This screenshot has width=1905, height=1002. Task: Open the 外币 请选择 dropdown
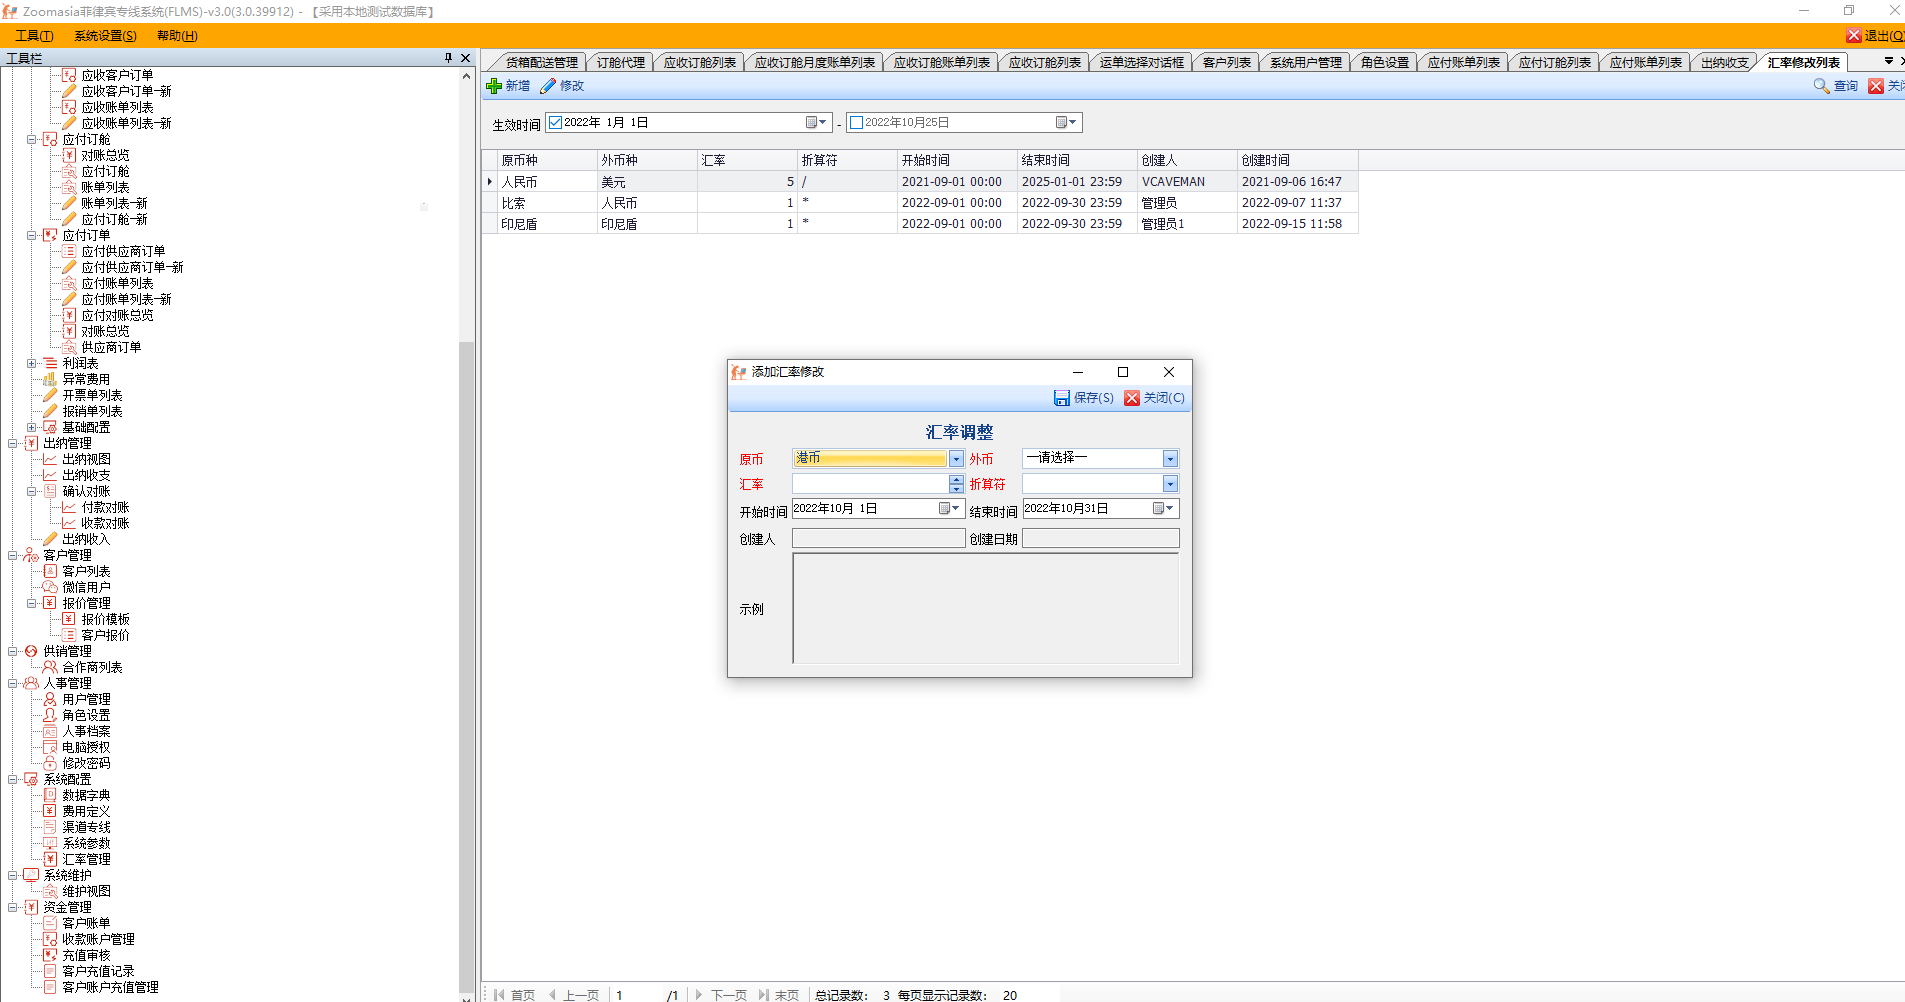[x=1170, y=459]
